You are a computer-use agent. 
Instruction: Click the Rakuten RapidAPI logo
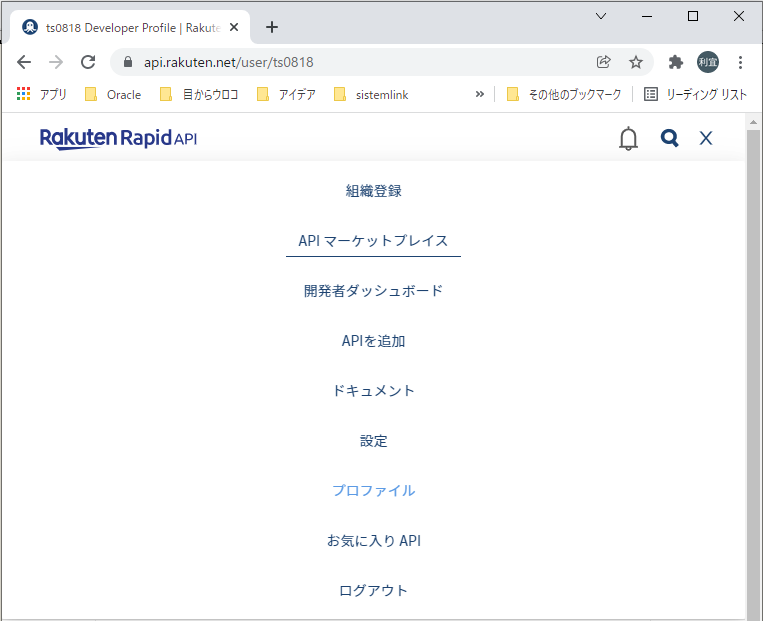(118, 138)
